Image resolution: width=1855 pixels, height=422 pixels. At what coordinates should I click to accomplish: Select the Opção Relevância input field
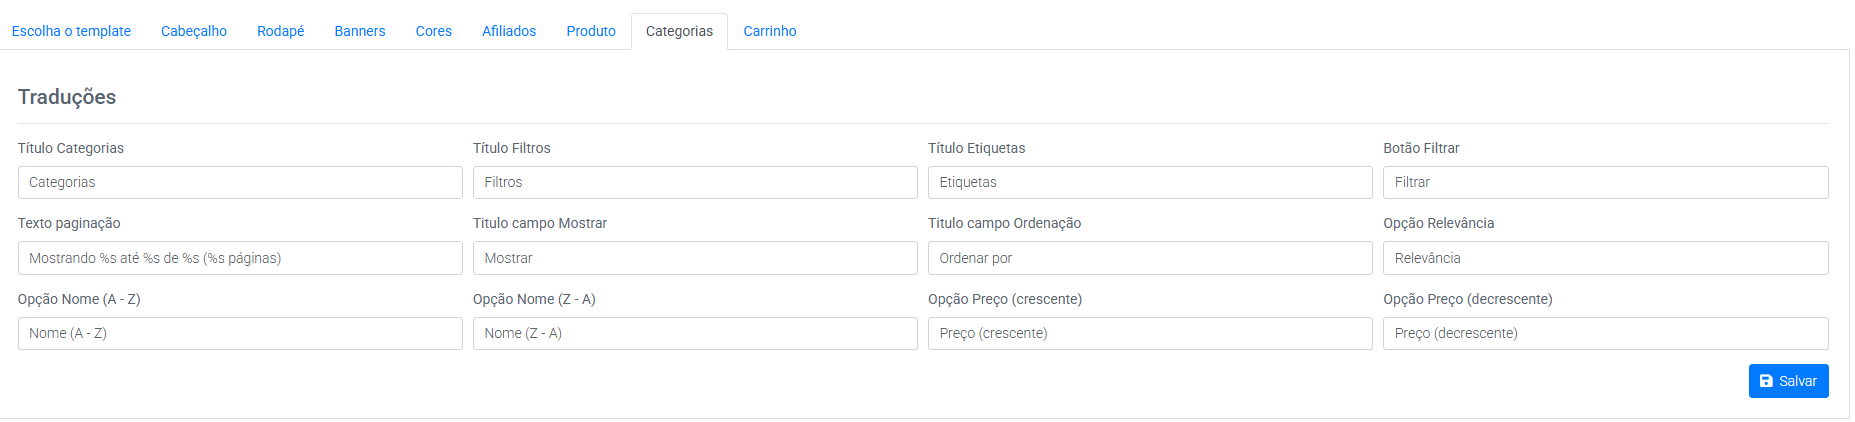pyautogui.click(x=1606, y=258)
